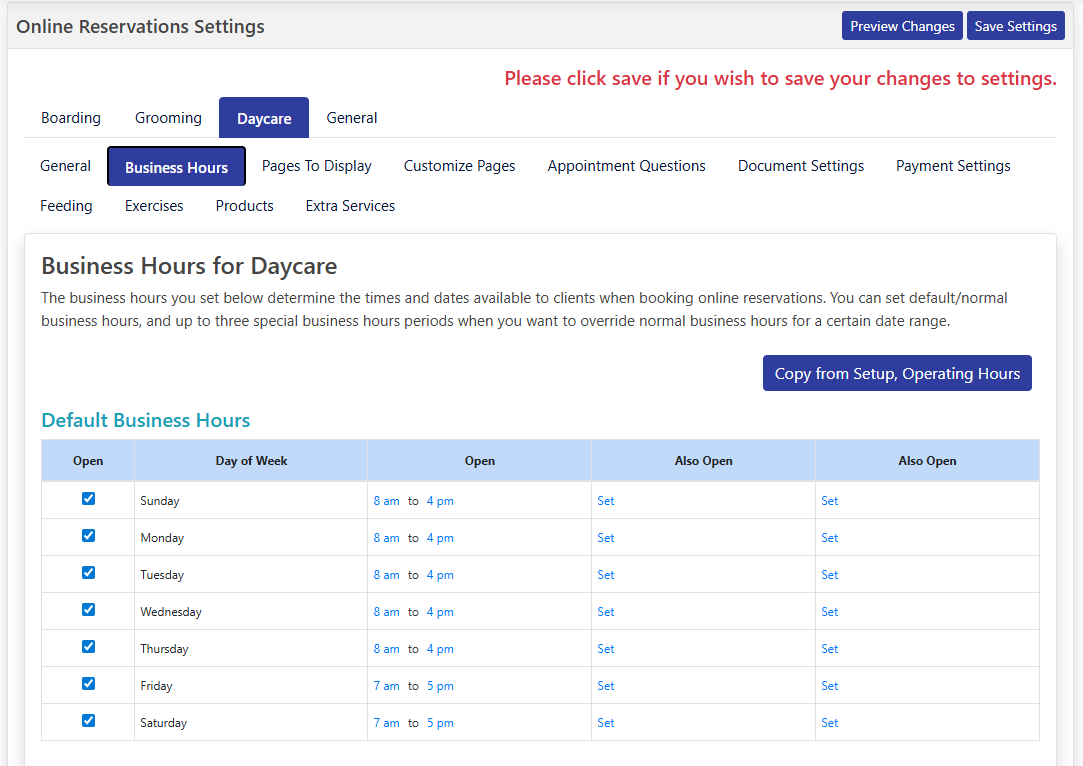Set Monday's second Also Open hours
Viewport: 1083px width, 766px height.
(830, 538)
